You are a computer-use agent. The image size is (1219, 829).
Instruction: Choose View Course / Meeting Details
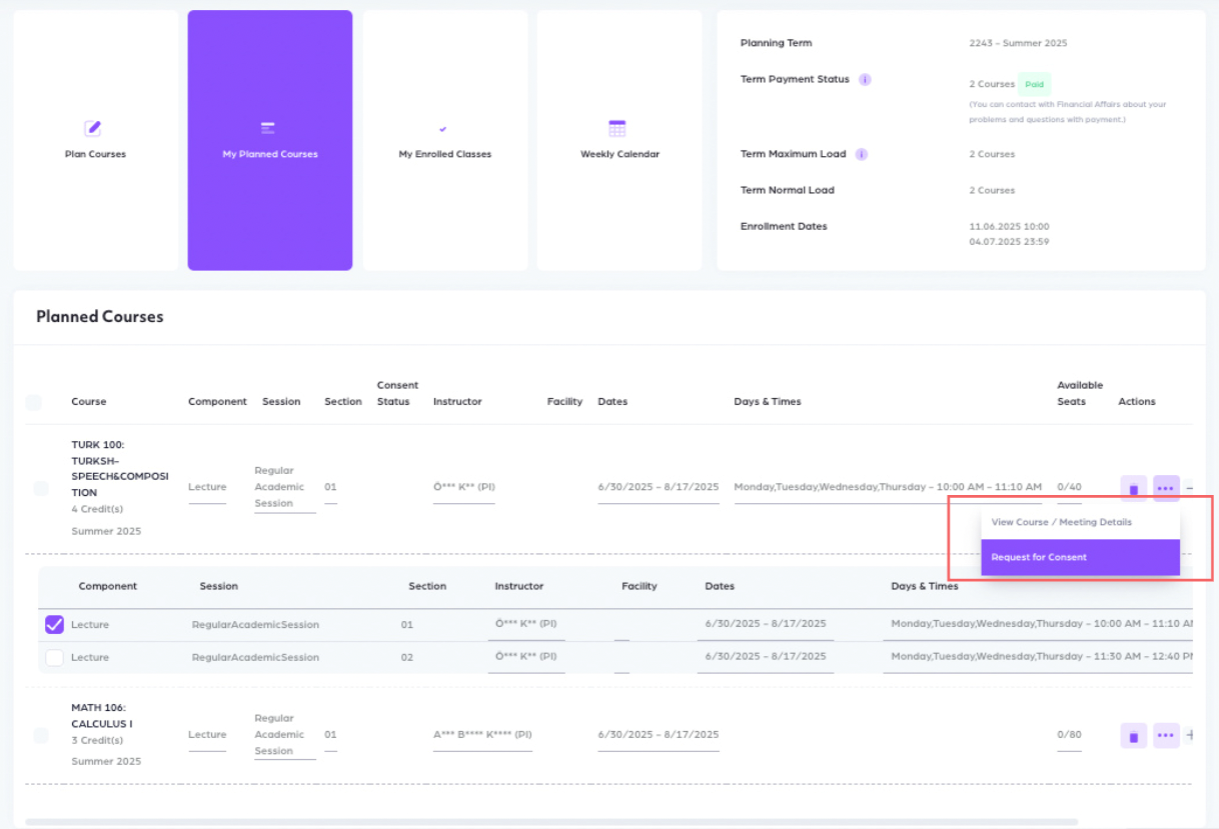coord(1061,522)
